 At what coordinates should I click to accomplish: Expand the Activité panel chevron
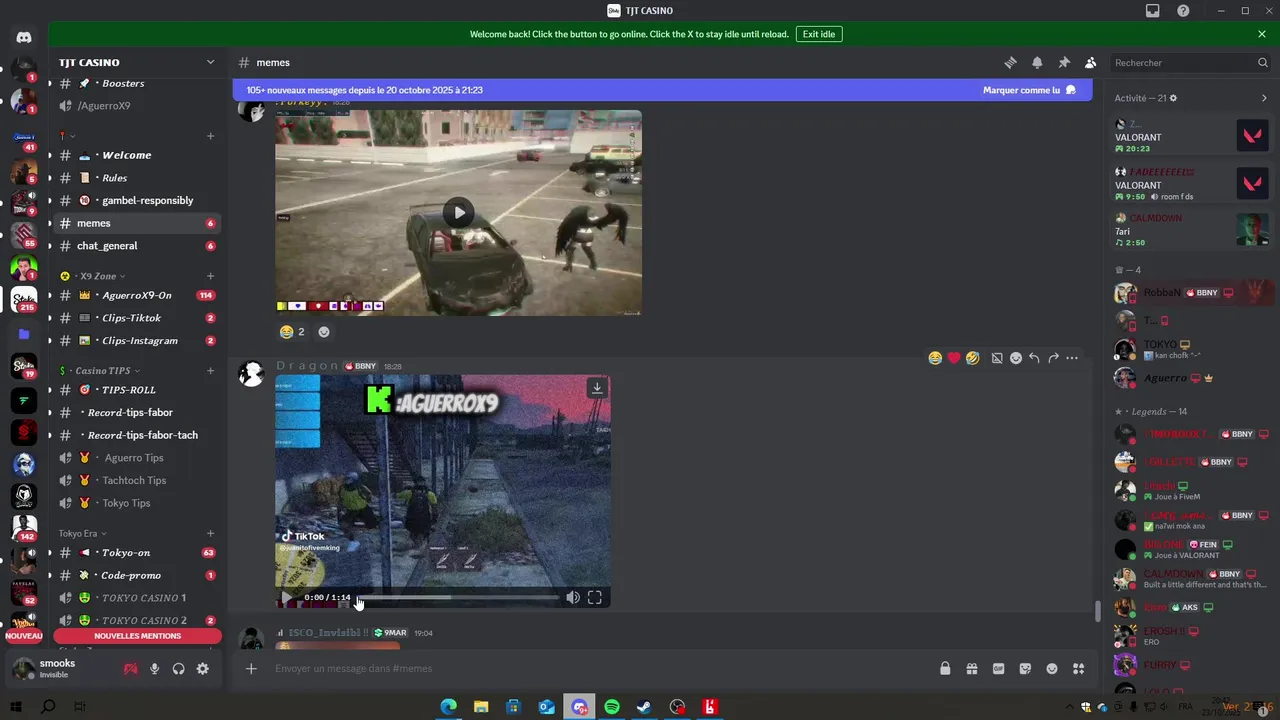click(1263, 98)
